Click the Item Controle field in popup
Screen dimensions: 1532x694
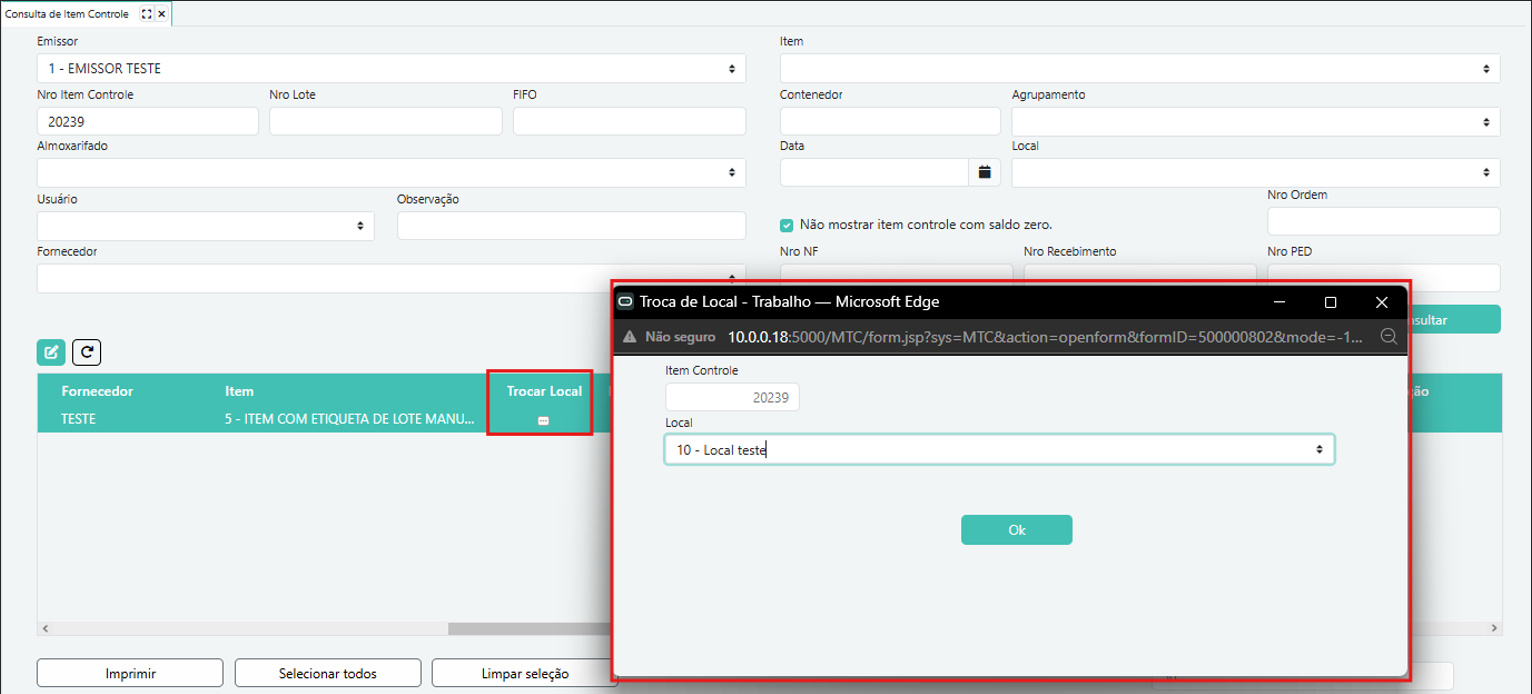[732, 397]
